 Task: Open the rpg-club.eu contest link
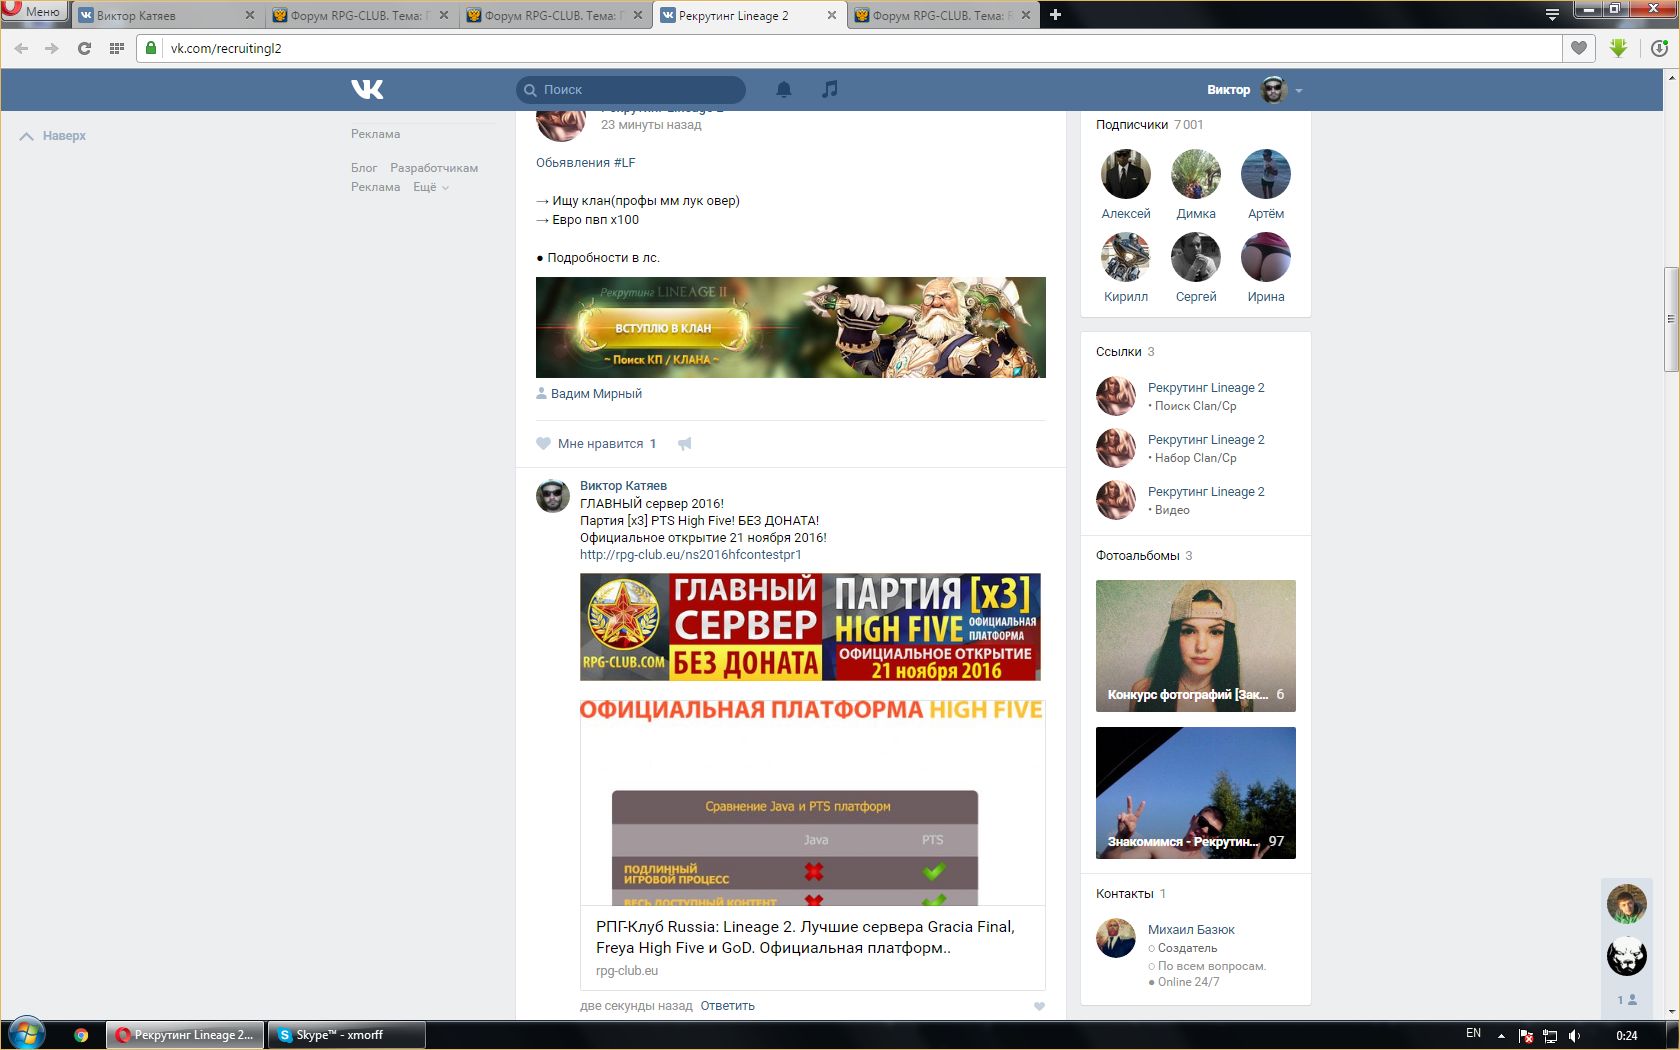pyautogui.click(x=691, y=555)
